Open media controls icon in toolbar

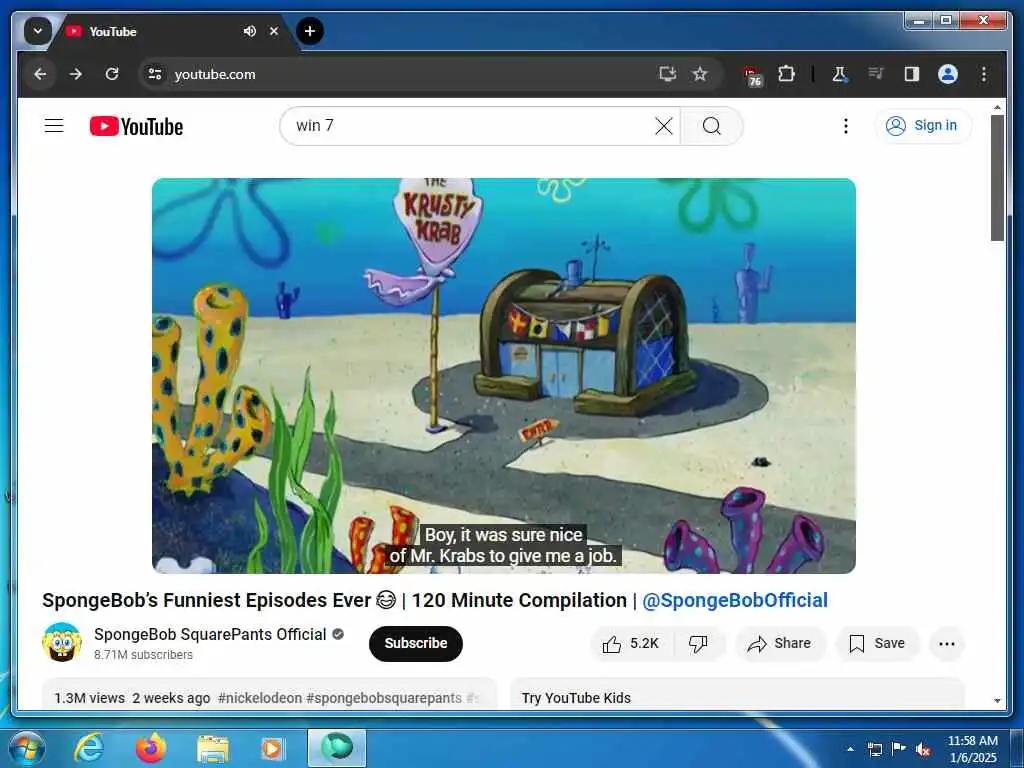(876, 74)
